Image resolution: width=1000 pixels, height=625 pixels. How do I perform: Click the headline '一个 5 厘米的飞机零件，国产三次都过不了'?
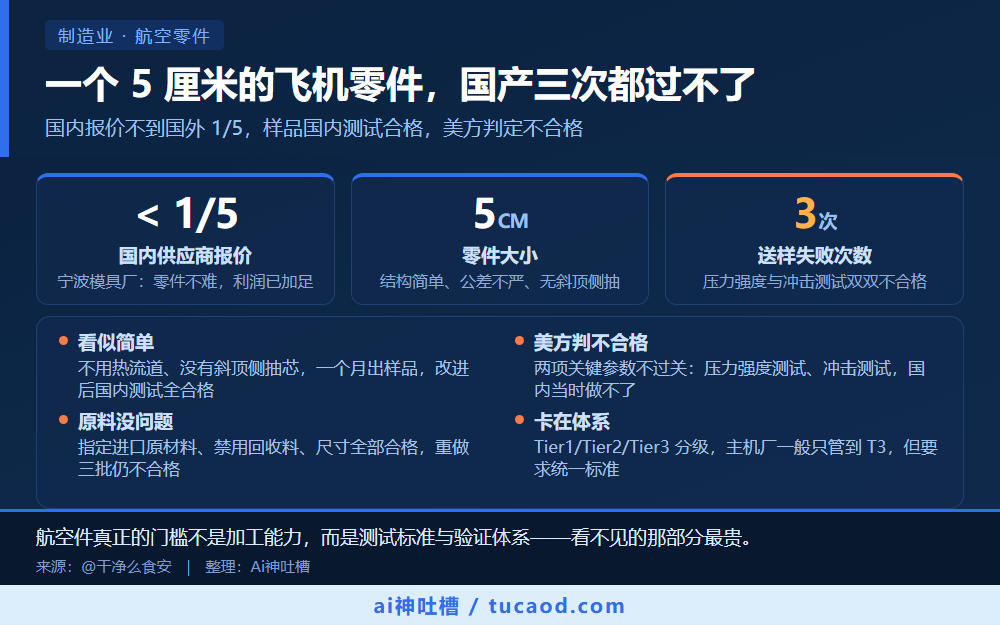400,84
